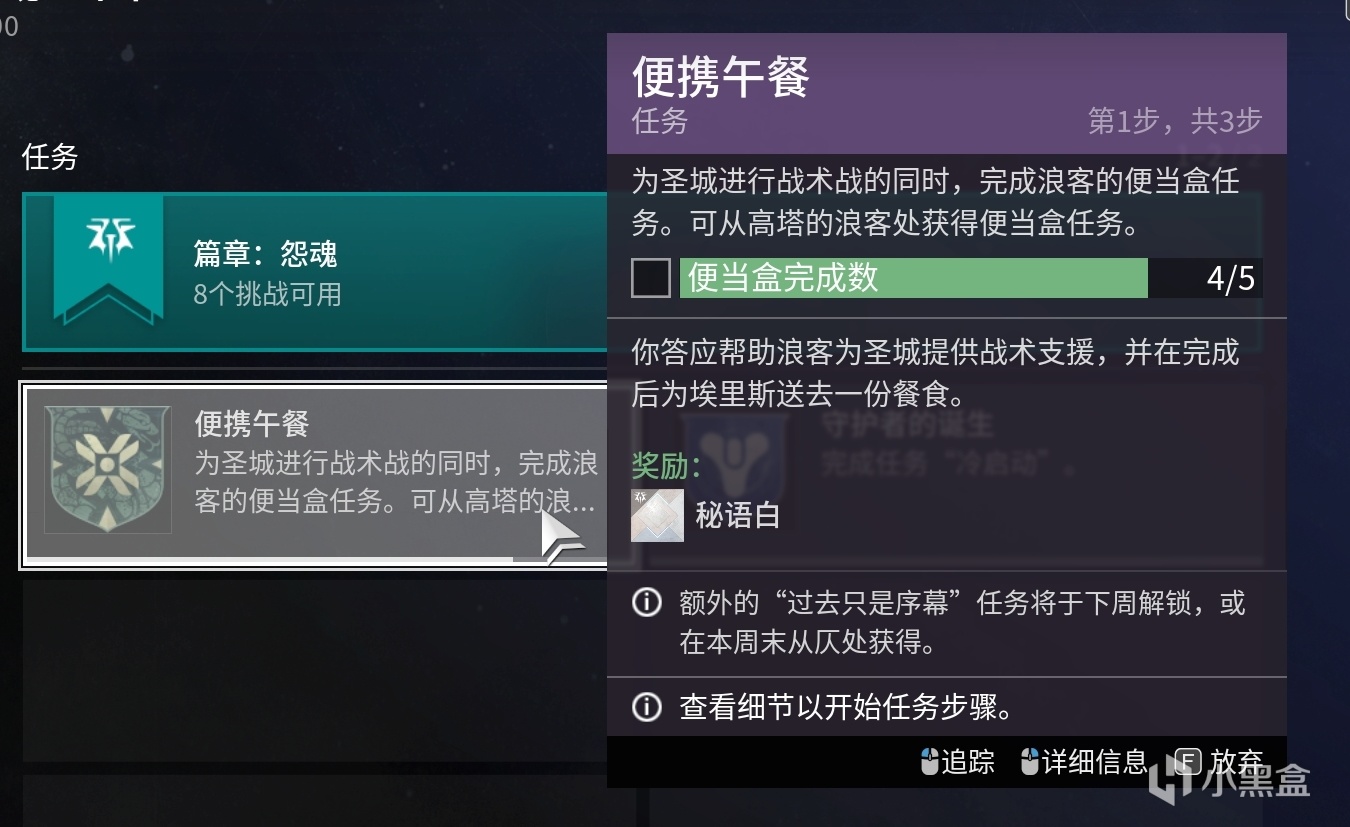
Task: Click info icon beside 查看细节 hint
Action: (x=647, y=708)
